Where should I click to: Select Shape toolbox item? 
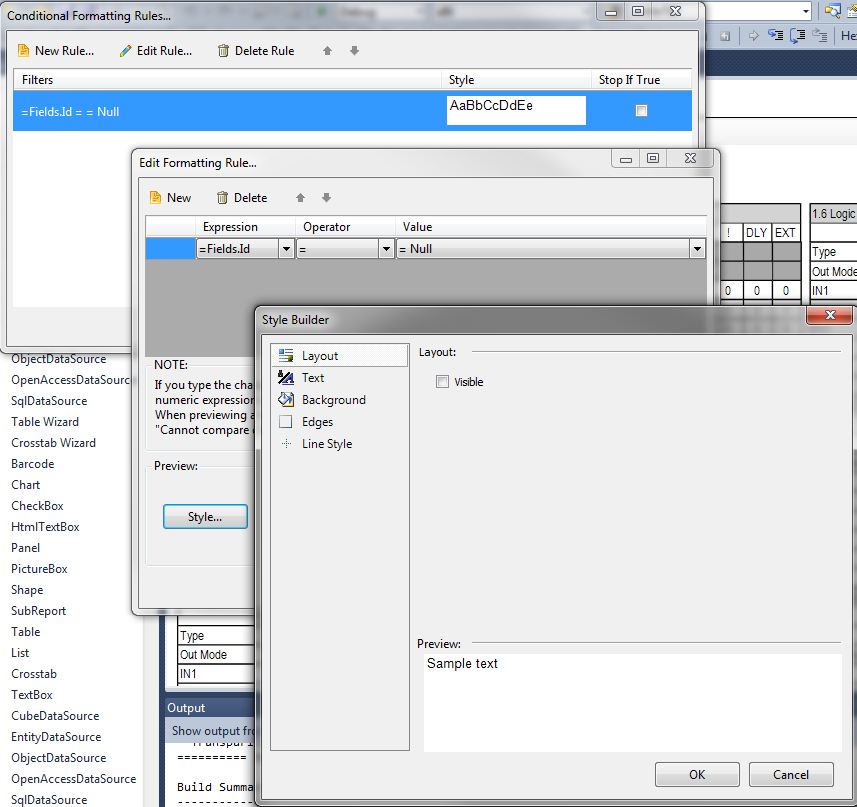coord(27,590)
